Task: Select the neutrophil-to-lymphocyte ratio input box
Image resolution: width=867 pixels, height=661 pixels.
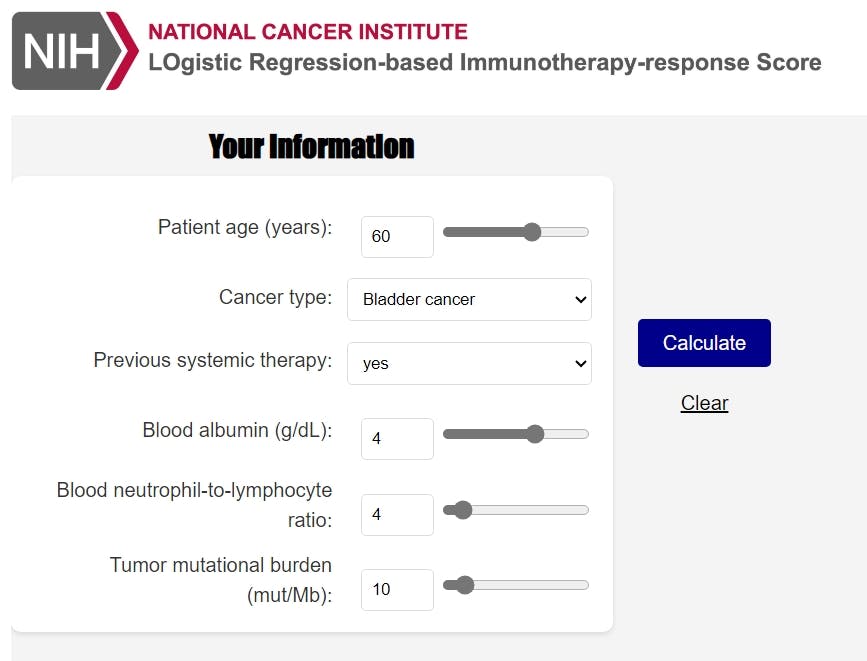Action: click(396, 514)
